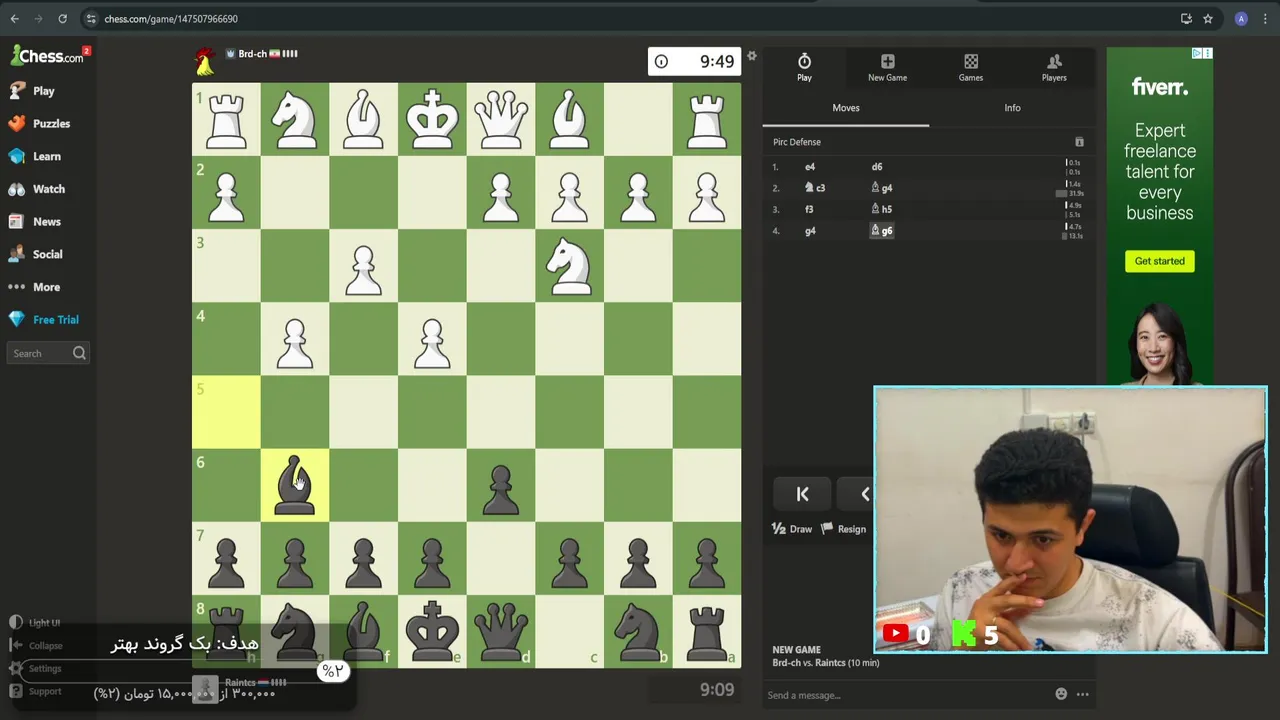Reload the page in browser
This screenshot has height=720, width=1280.
coord(62,18)
